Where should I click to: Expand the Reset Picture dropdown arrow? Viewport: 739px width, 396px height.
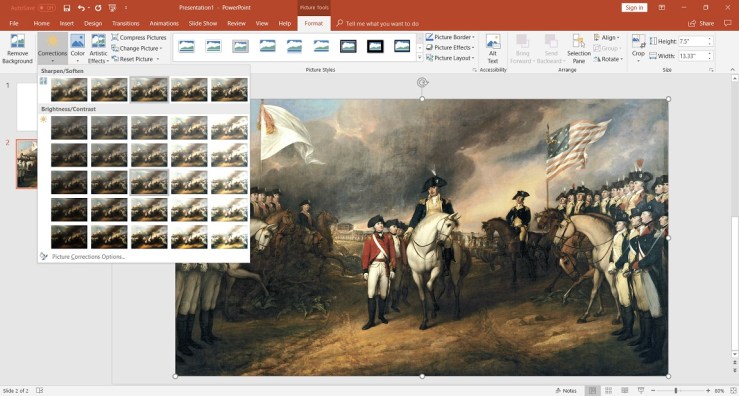pos(157,59)
